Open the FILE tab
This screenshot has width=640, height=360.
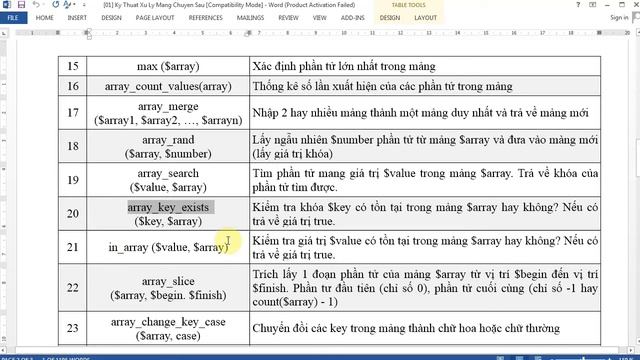coord(13,18)
